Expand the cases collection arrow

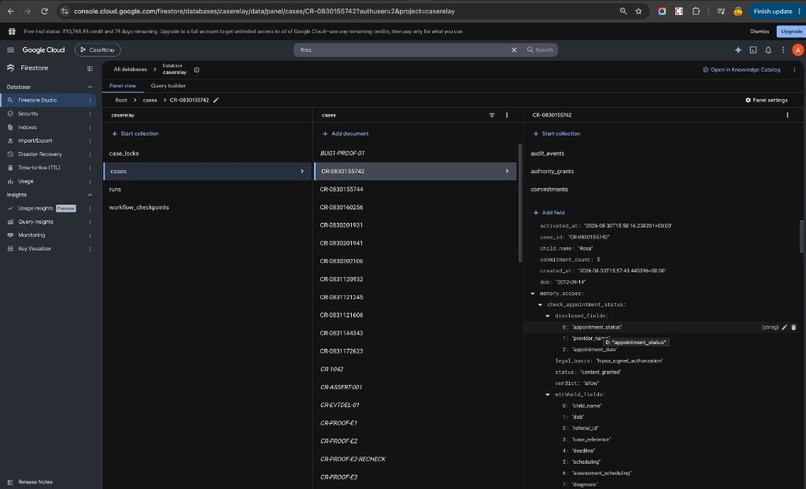pyautogui.click(x=302, y=171)
